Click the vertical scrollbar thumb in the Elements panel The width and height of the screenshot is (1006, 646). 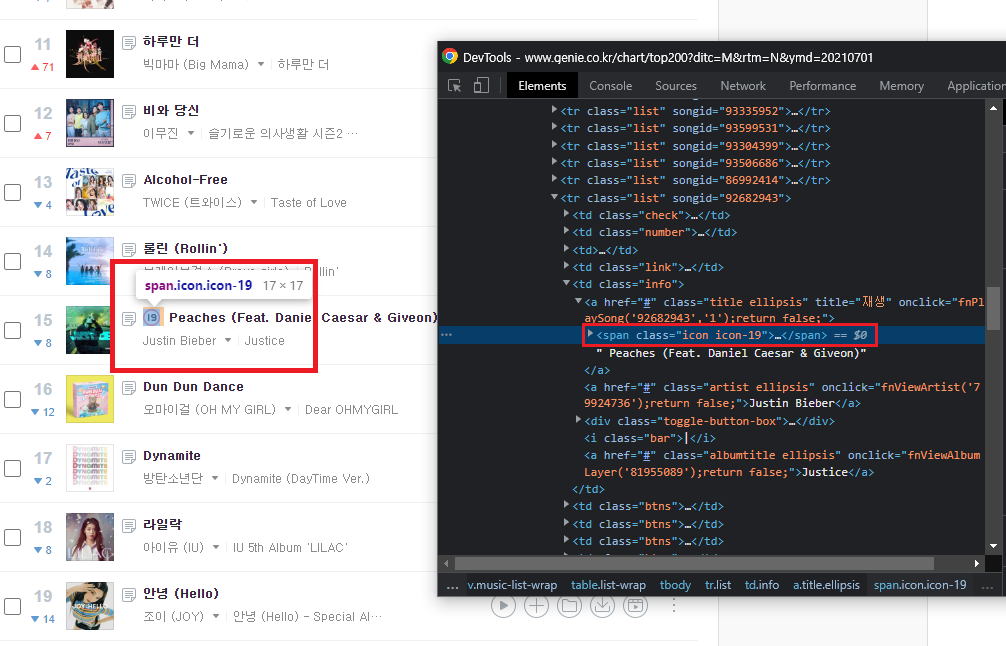[x=993, y=308]
